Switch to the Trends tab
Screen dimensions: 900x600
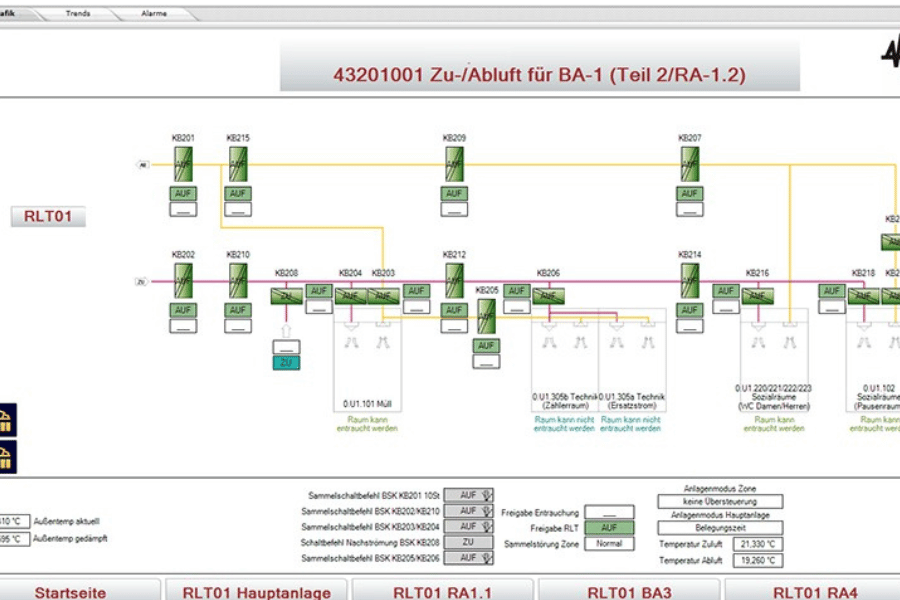(x=78, y=13)
